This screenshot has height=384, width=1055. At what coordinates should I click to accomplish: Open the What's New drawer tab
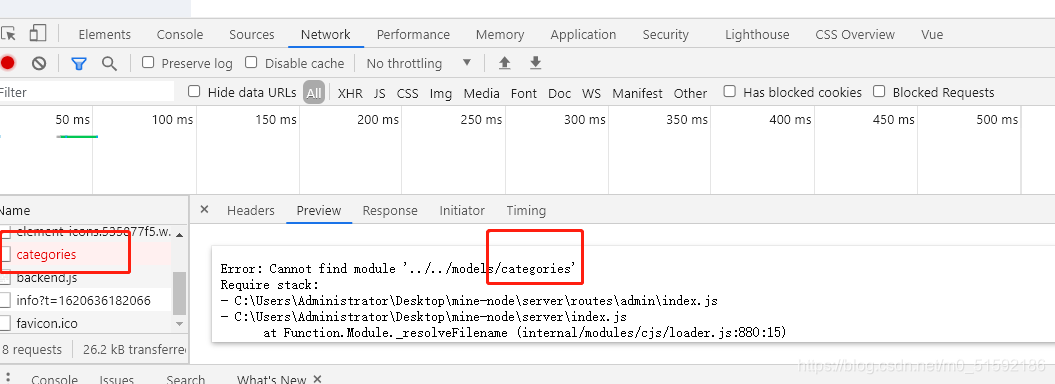click(x=272, y=379)
